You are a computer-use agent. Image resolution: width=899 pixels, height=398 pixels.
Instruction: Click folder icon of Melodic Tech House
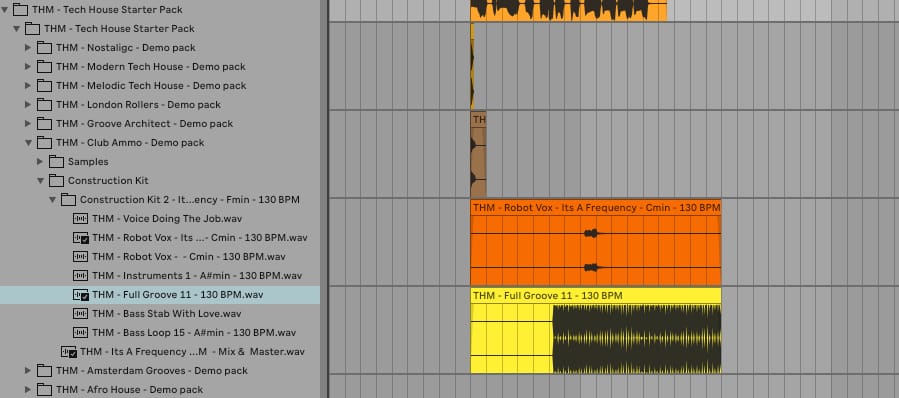coord(44,85)
